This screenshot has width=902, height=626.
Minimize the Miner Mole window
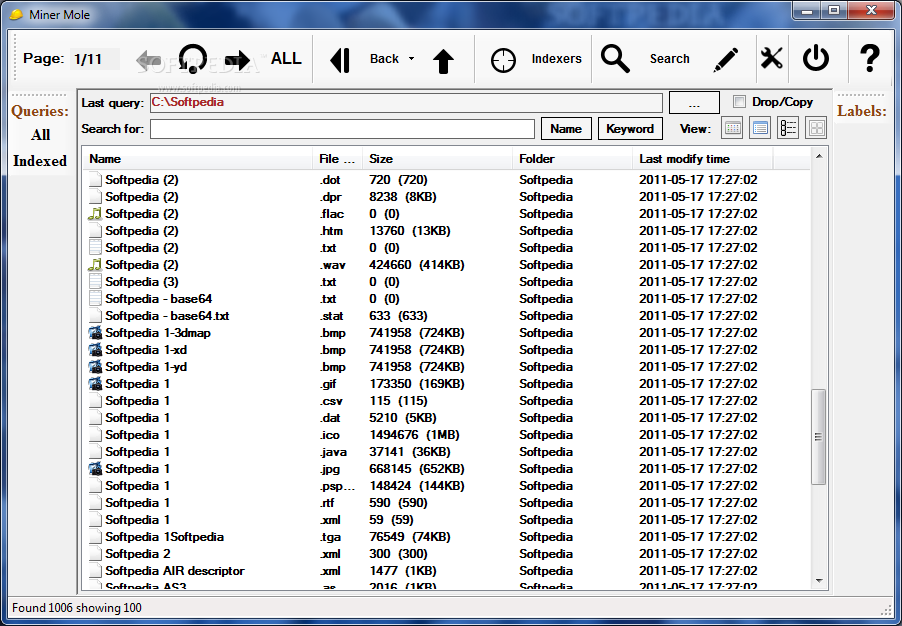coord(807,10)
